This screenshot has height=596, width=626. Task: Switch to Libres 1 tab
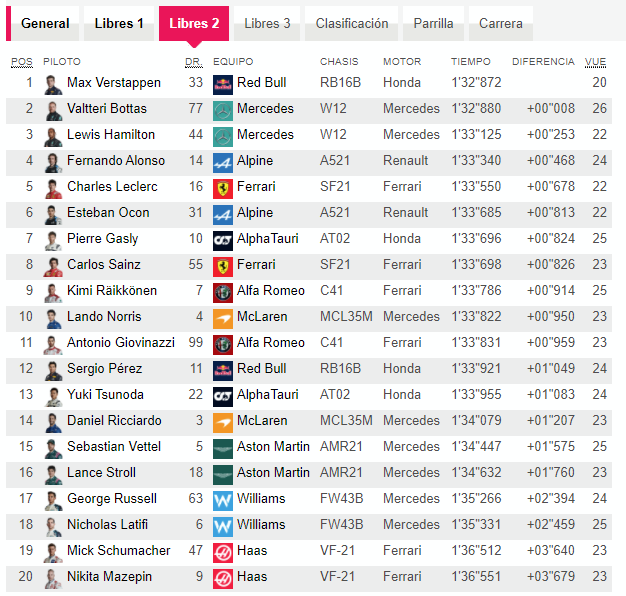[119, 23]
